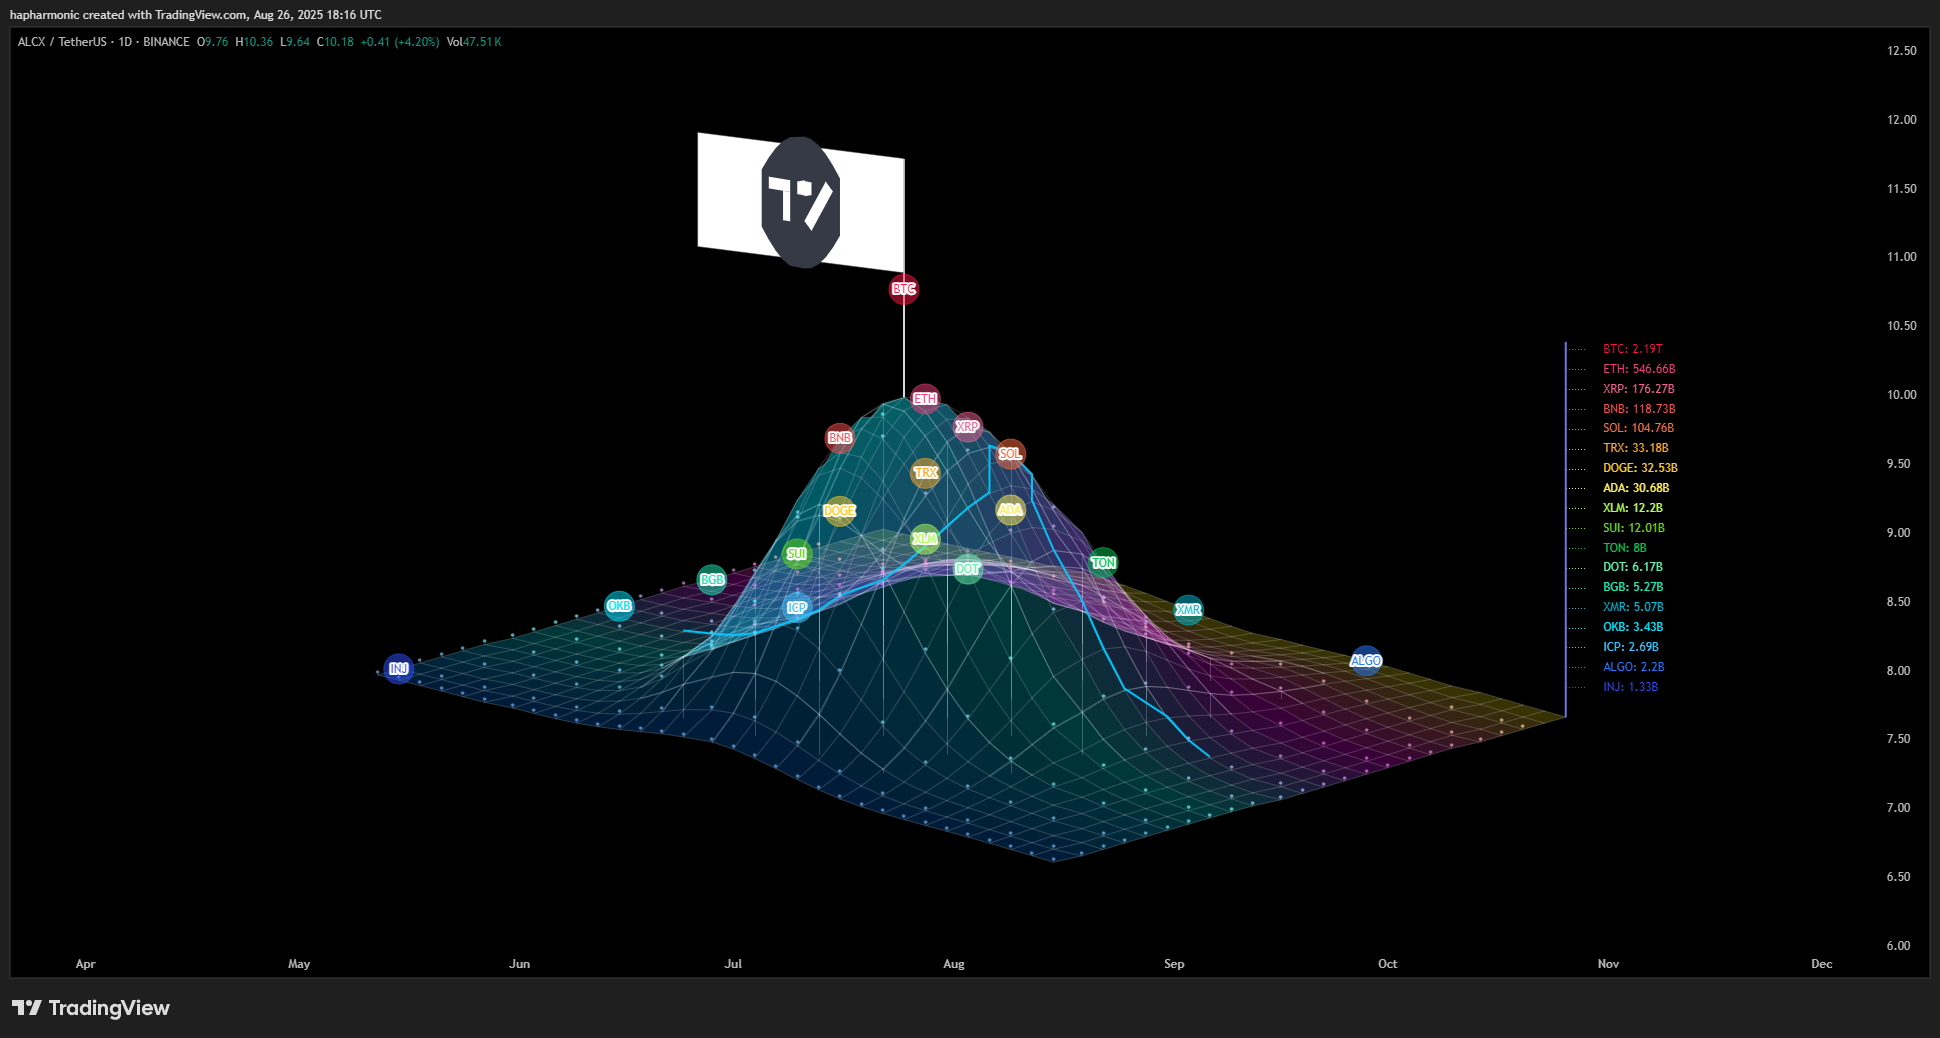Click the DOT coin marker
Screen dimensions: 1940x1038
(x=967, y=569)
